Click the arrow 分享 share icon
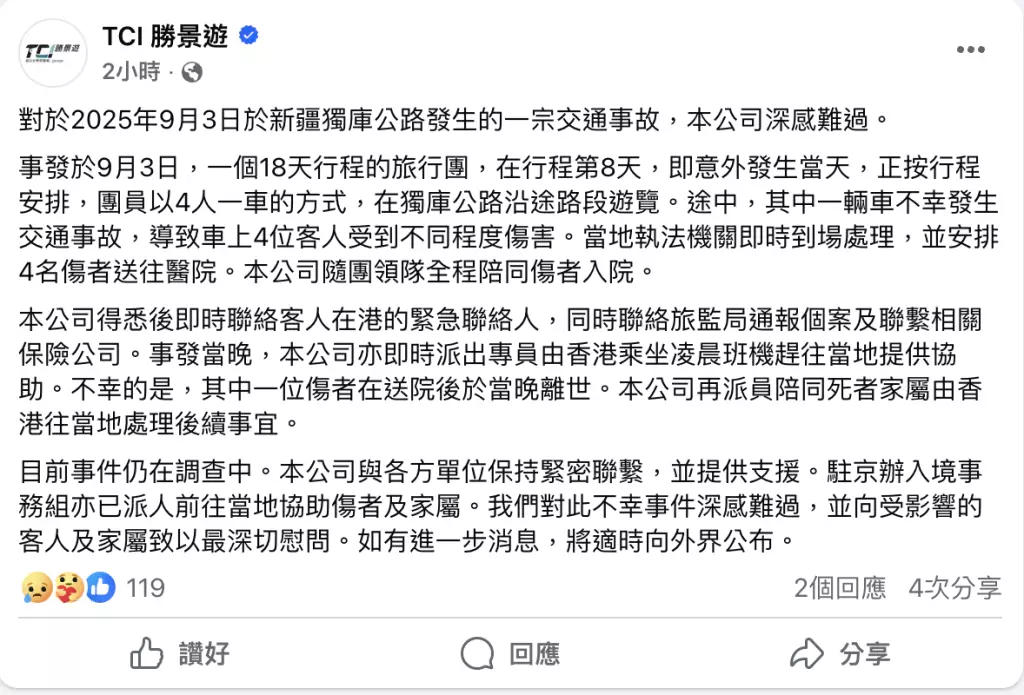This screenshot has height=695, width=1024. pyautogui.click(x=806, y=654)
